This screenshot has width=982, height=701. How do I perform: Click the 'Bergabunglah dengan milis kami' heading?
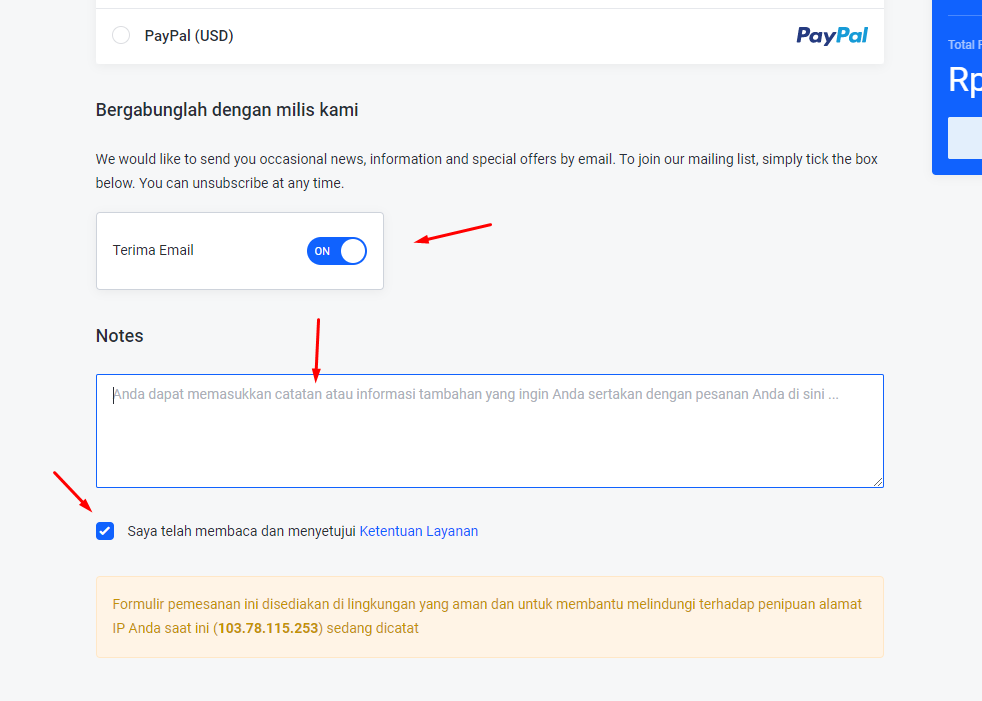(227, 110)
